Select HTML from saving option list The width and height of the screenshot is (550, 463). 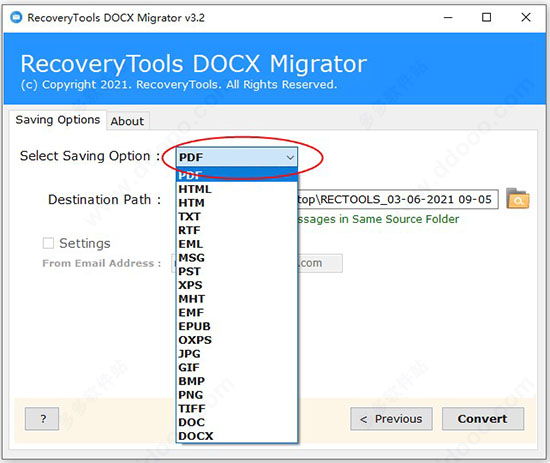[x=237, y=189]
